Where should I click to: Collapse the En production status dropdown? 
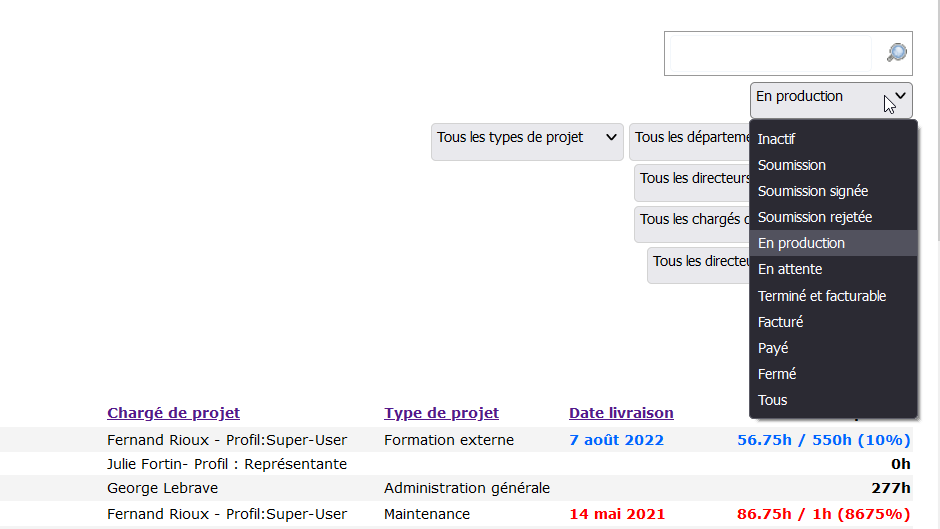point(830,98)
